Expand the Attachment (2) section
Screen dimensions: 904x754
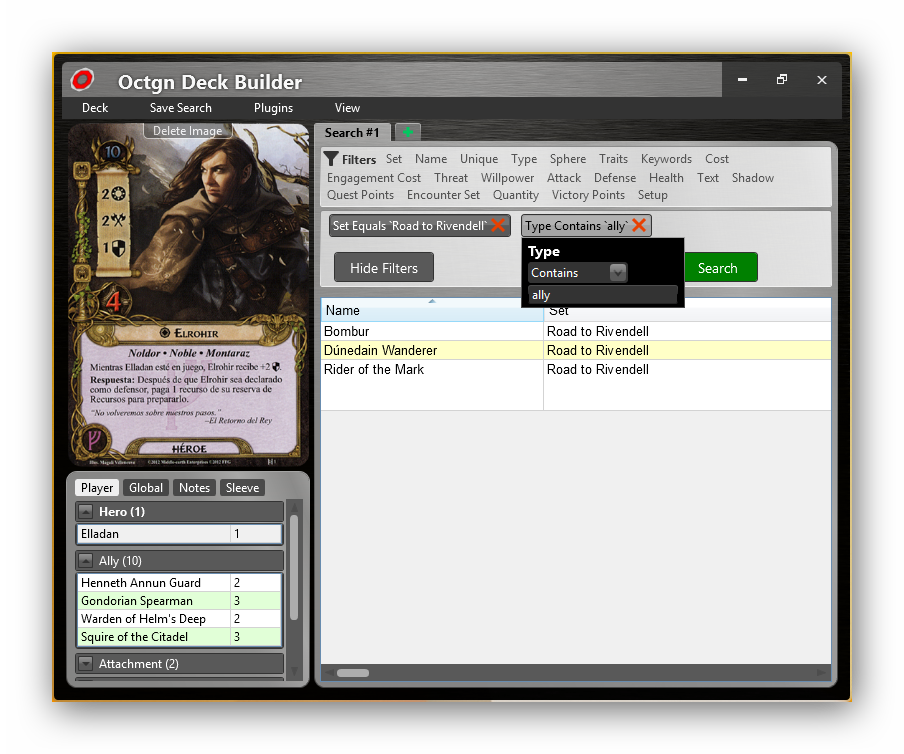click(85, 663)
